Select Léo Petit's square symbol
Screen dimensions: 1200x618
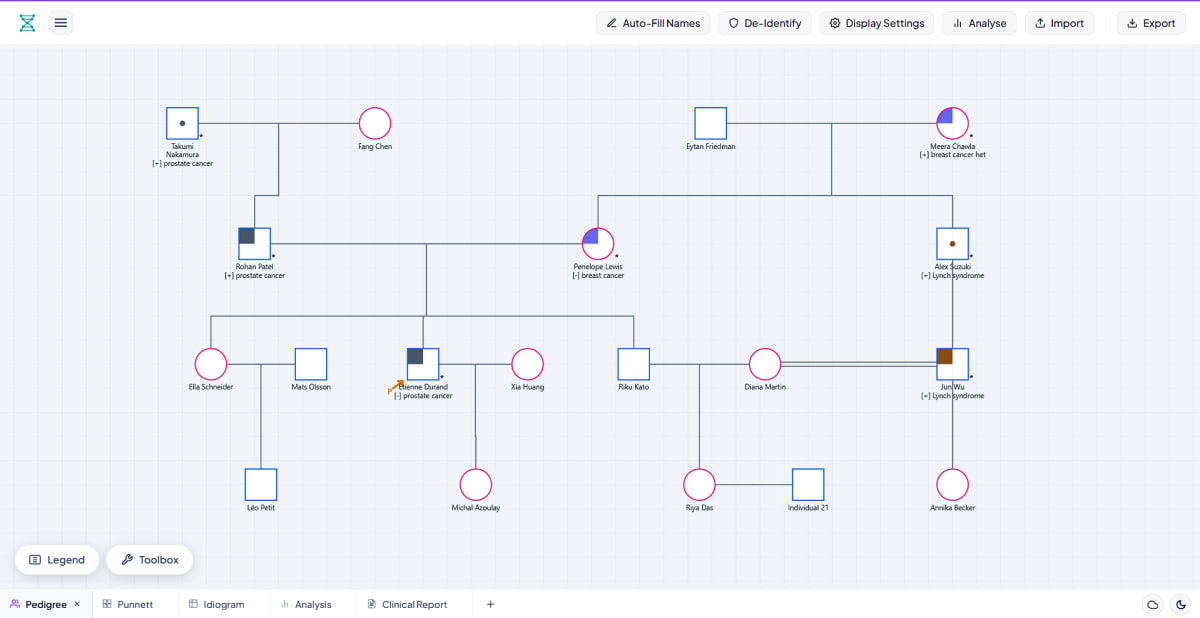tap(261, 485)
